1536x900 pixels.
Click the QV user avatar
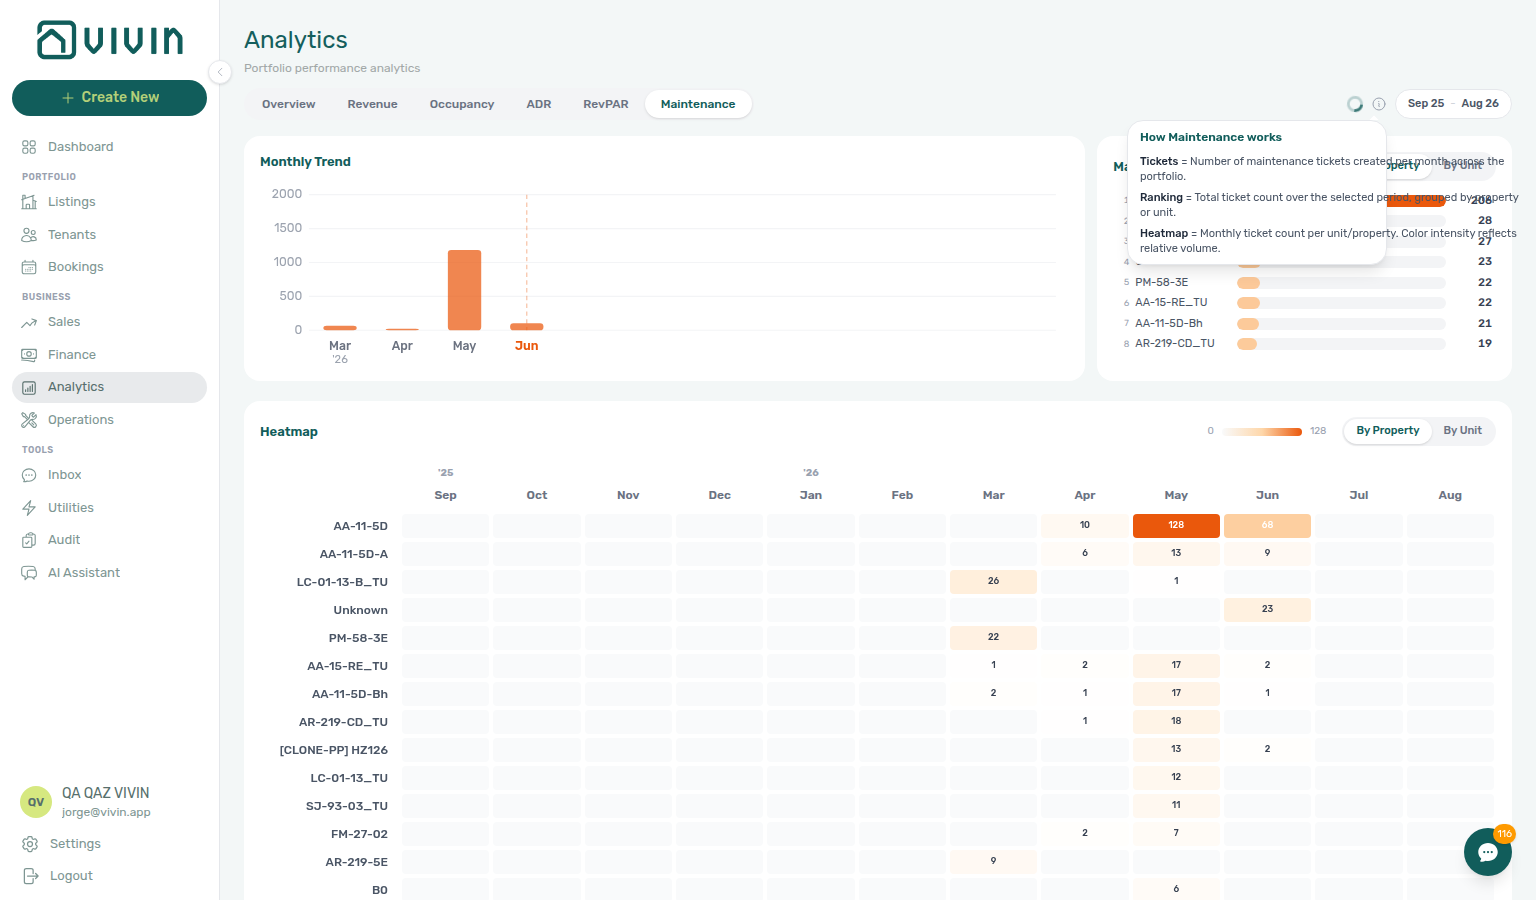[x=36, y=802]
